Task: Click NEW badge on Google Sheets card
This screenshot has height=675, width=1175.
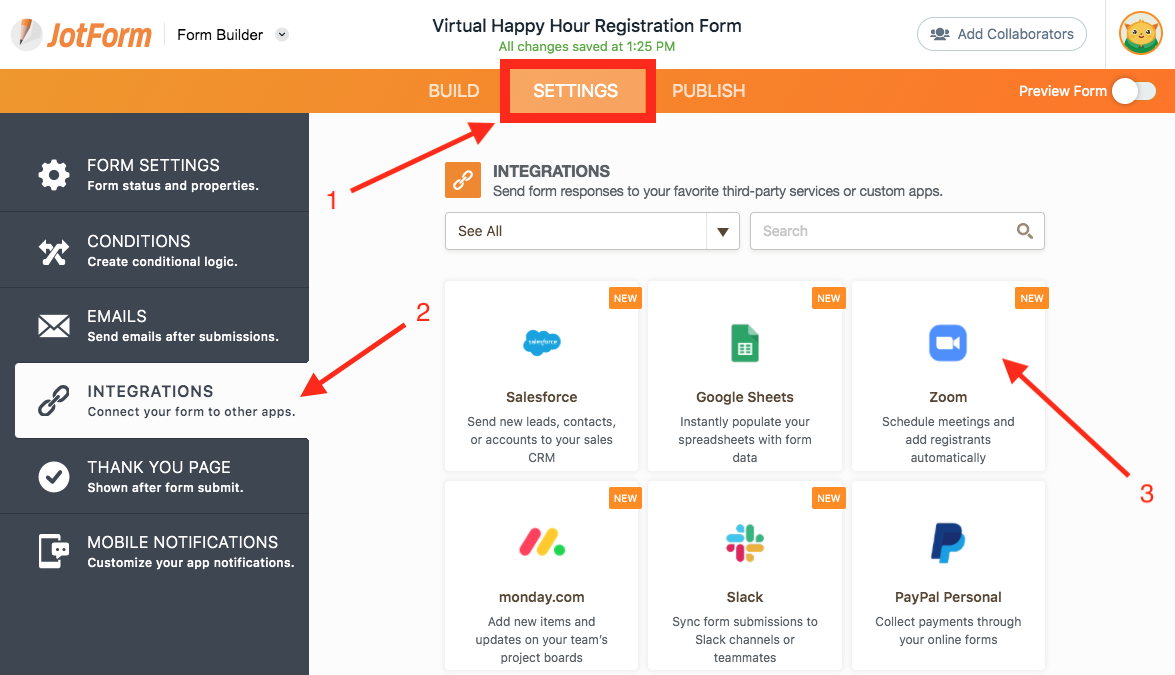Action: pos(829,298)
